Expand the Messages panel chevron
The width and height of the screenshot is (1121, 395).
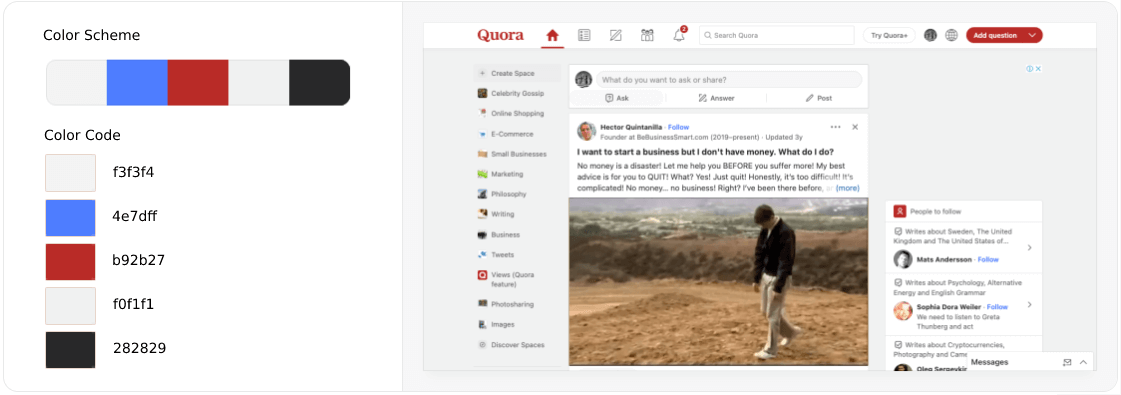coord(1083,362)
